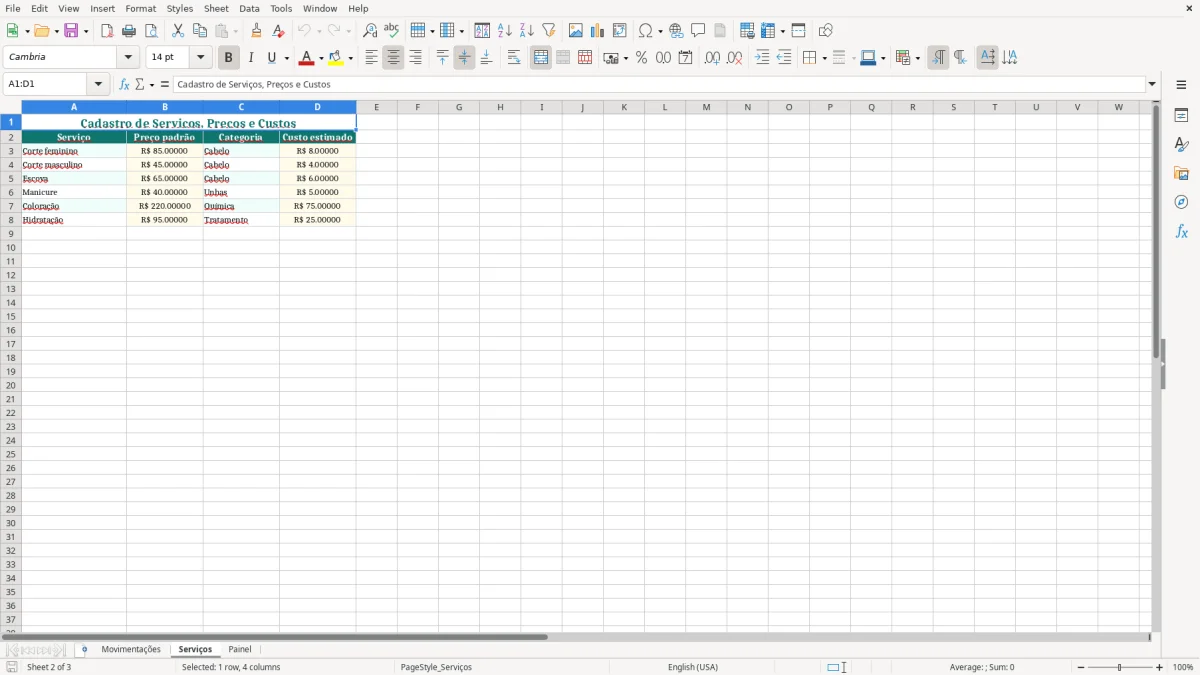The height and width of the screenshot is (675, 1200).
Task: Toggle Center Horizontally alignment
Action: coord(394,58)
